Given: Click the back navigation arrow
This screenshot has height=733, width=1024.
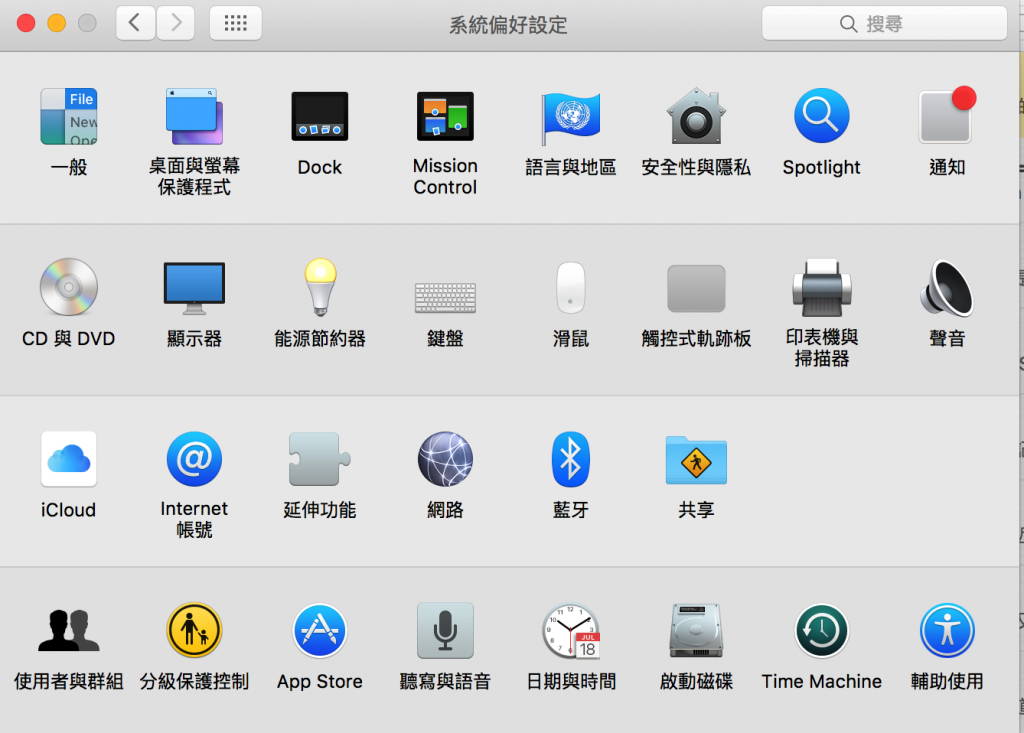Looking at the screenshot, I should (135, 24).
